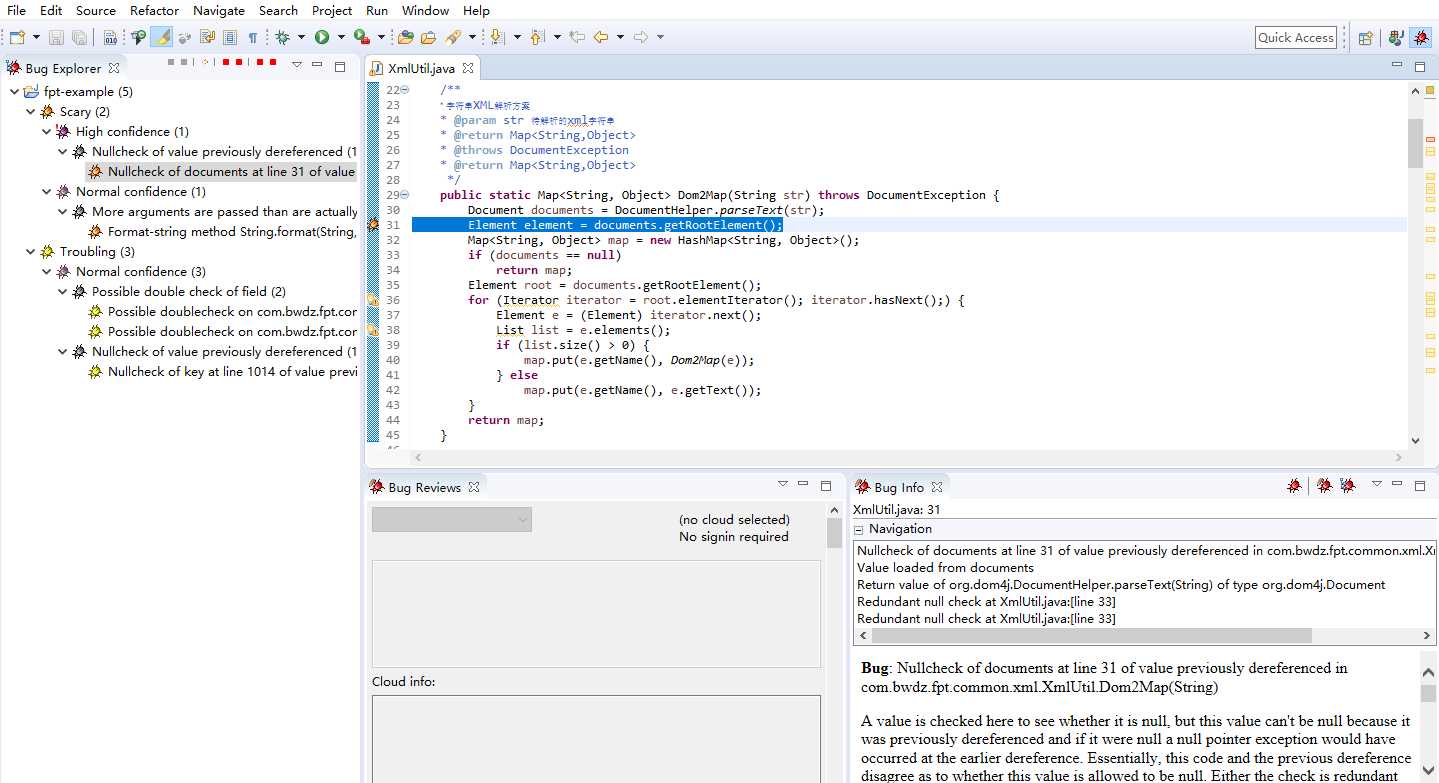Collapse the Scary (2) tree node

30,111
